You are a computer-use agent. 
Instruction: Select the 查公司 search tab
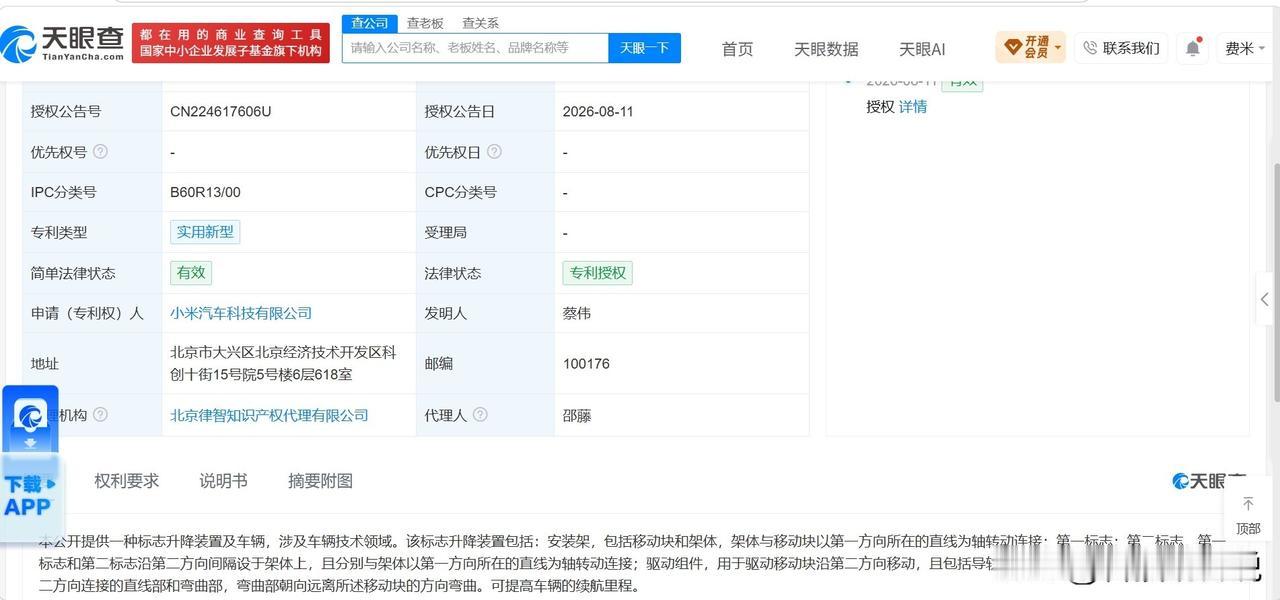[x=369, y=23]
